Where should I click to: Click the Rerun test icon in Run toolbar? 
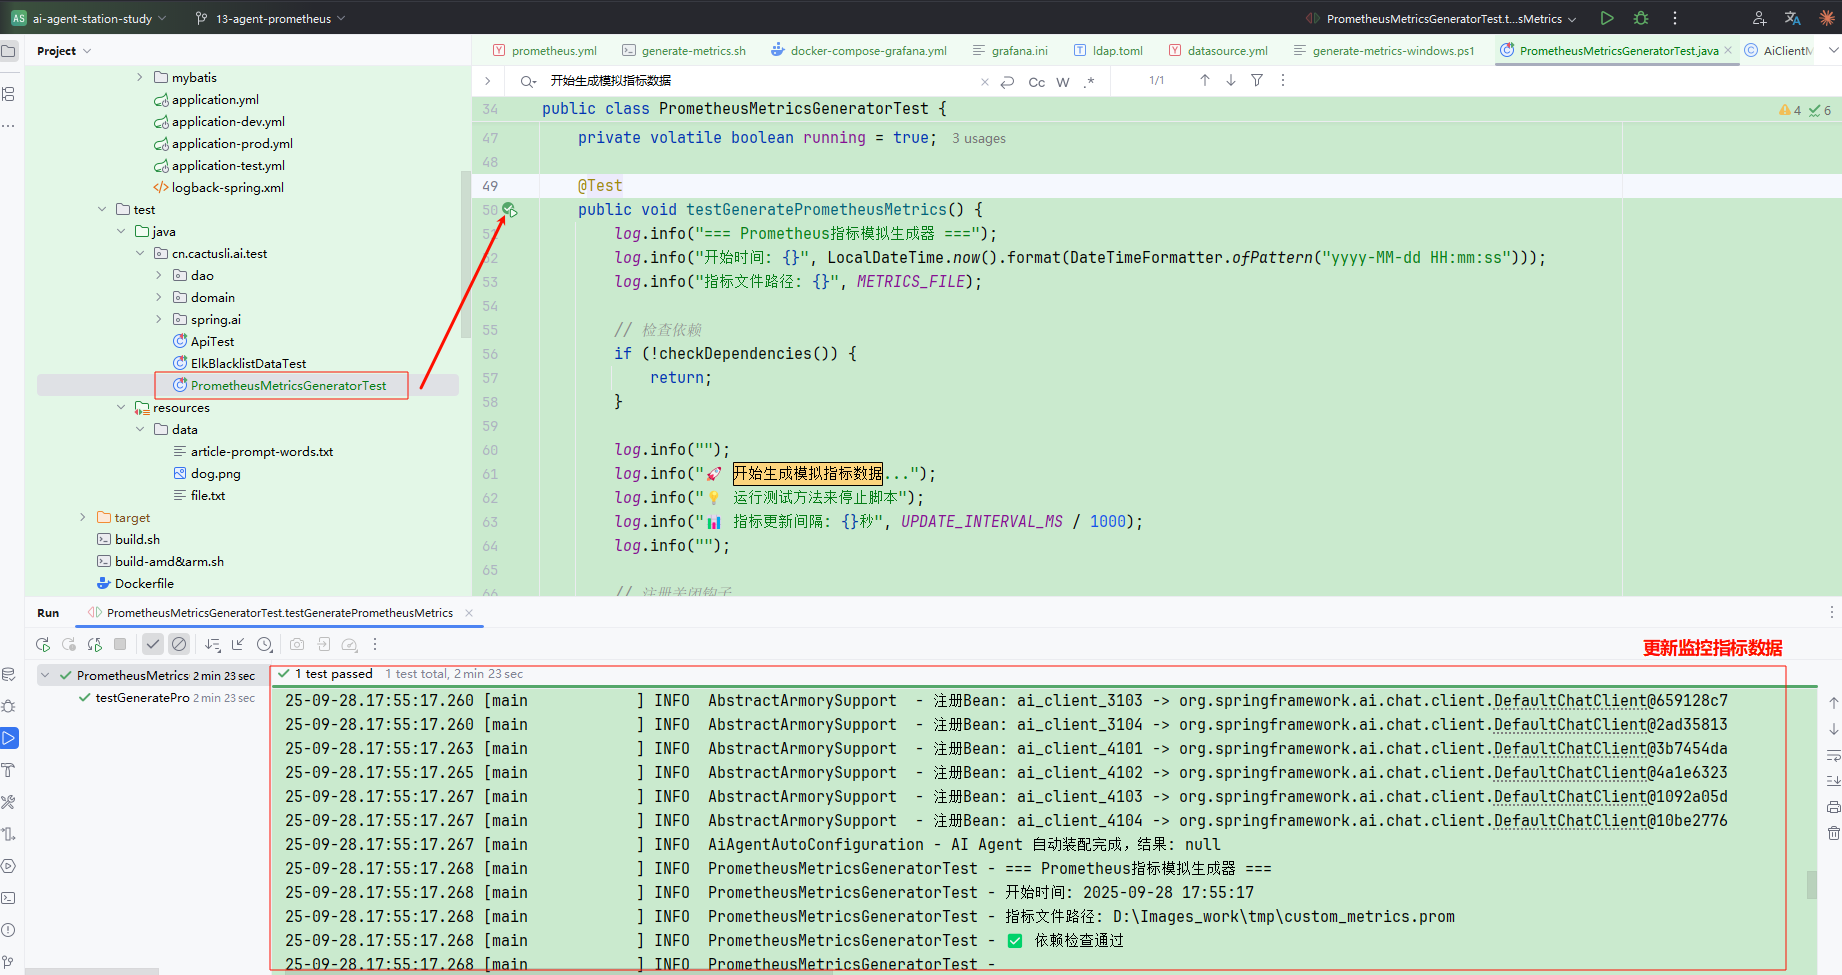tap(43, 645)
